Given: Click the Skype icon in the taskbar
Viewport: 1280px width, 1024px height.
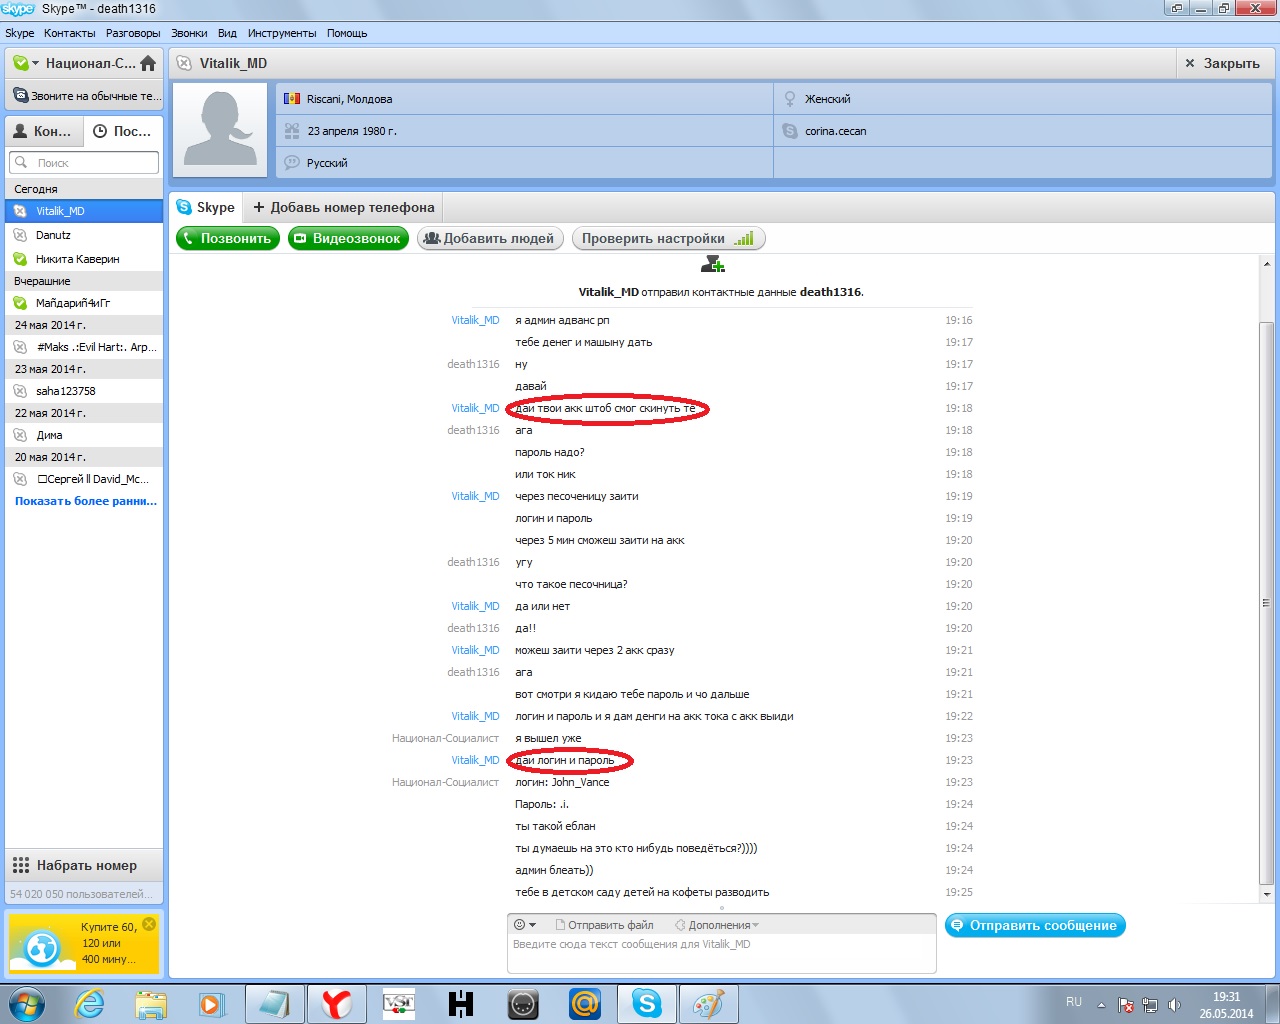Looking at the screenshot, I should pos(647,1003).
